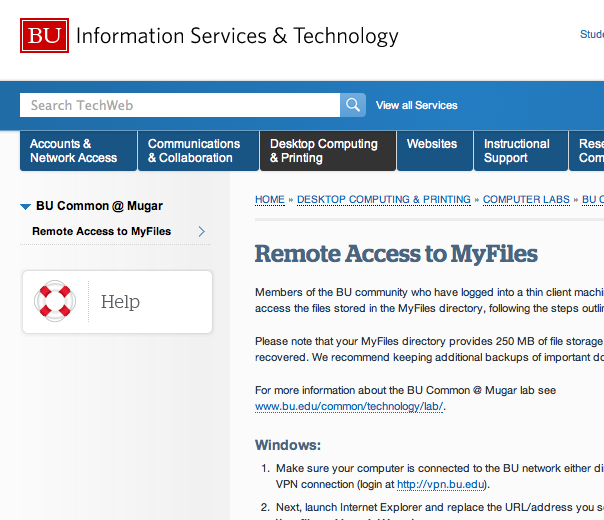This screenshot has width=604, height=520.
Task: Collapse the BU Common @ Mugar triangle
Action: pos(25,207)
